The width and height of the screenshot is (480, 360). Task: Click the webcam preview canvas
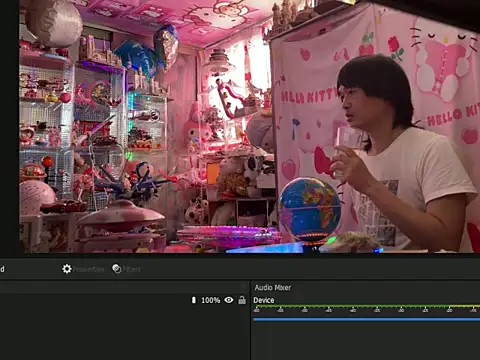click(x=249, y=126)
